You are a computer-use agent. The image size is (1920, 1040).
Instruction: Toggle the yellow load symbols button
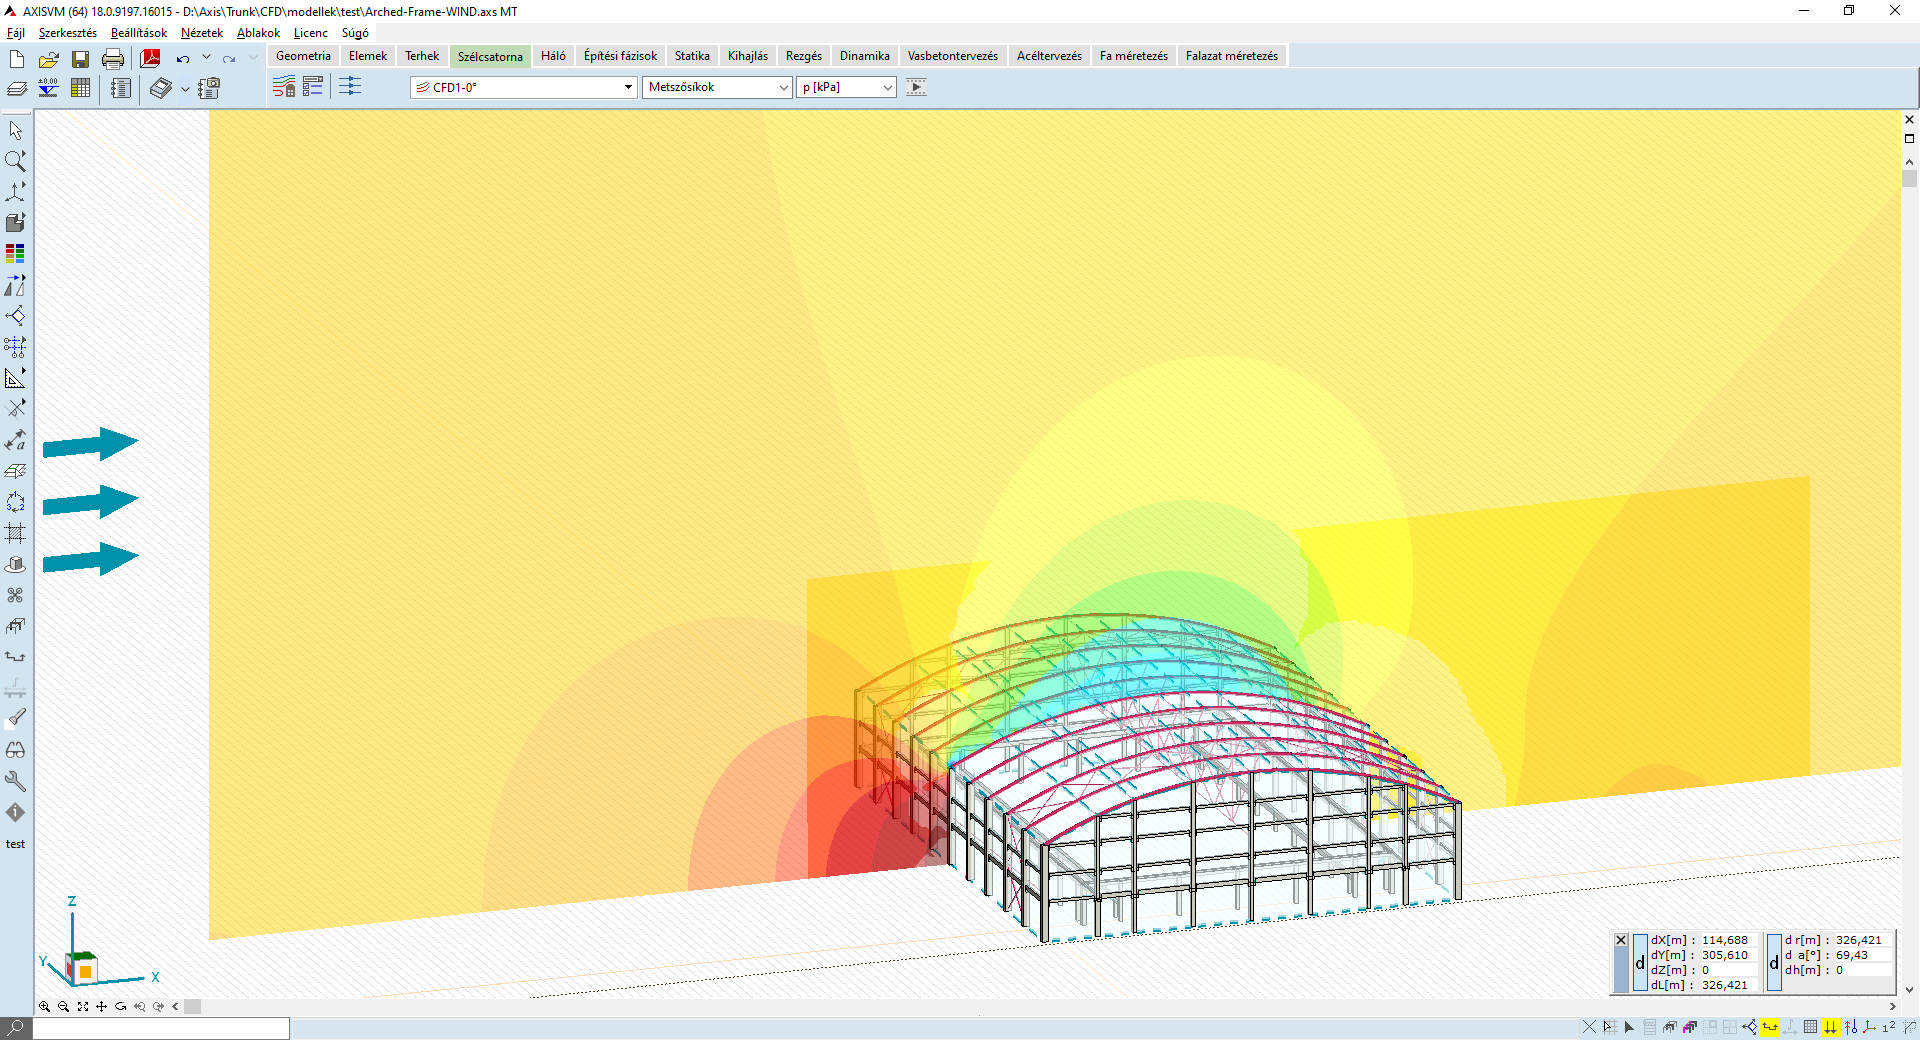point(1830,1027)
